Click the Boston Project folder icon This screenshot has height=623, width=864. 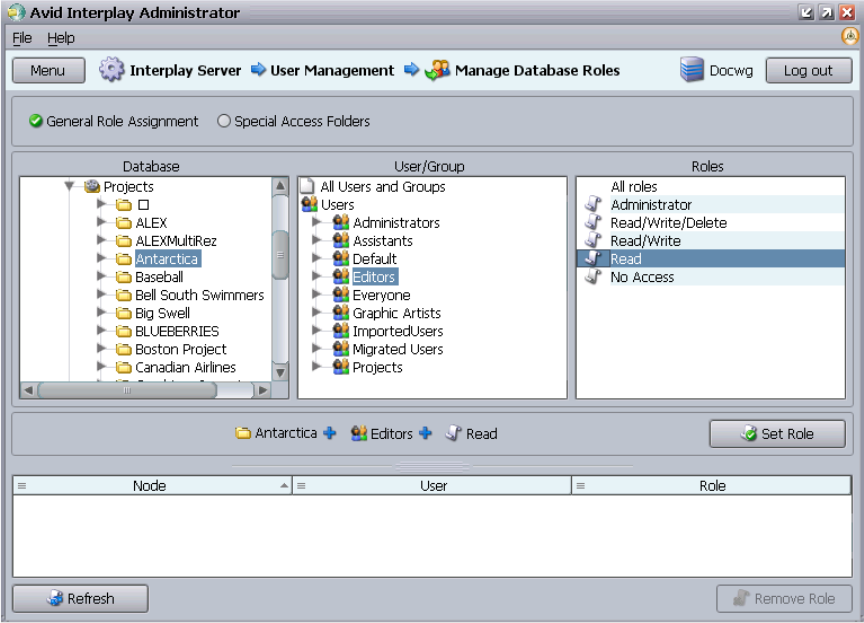[124, 349]
